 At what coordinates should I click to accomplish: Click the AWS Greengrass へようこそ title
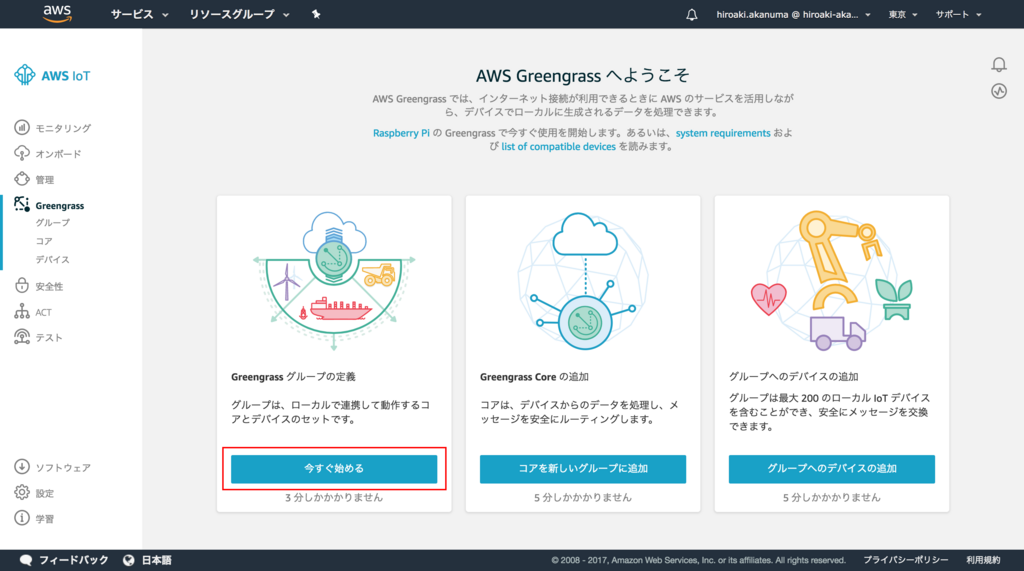[583, 76]
